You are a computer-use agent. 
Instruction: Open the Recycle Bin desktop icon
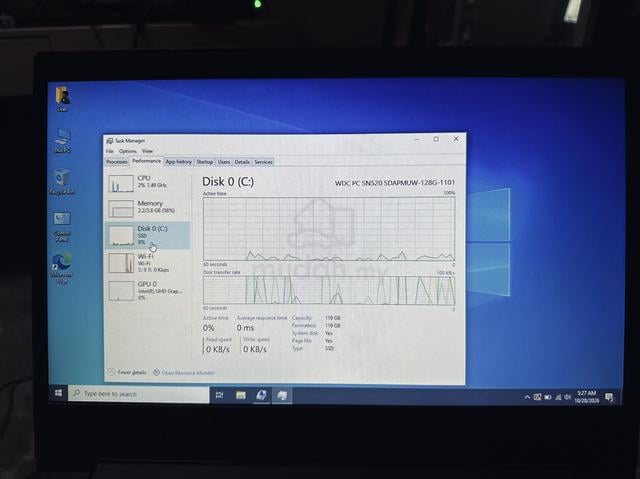tap(62, 182)
